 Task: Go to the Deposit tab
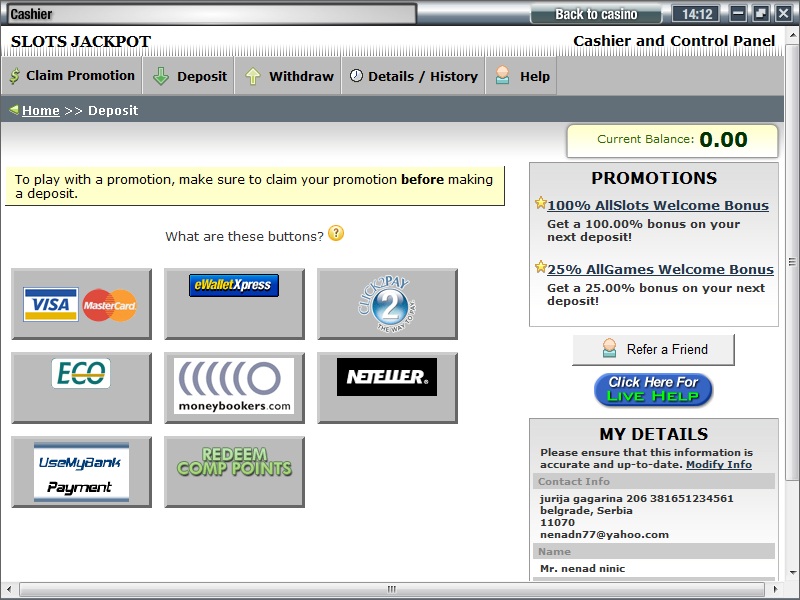pyautogui.click(x=190, y=76)
